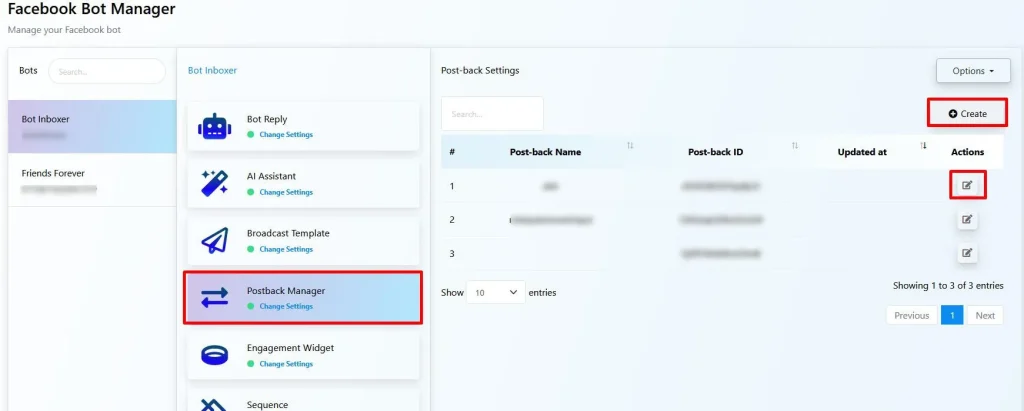Image resolution: width=1024 pixels, height=411 pixels.
Task: Click the Bot Inboxer panel heading
Action: pyautogui.click(x=212, y=71)
